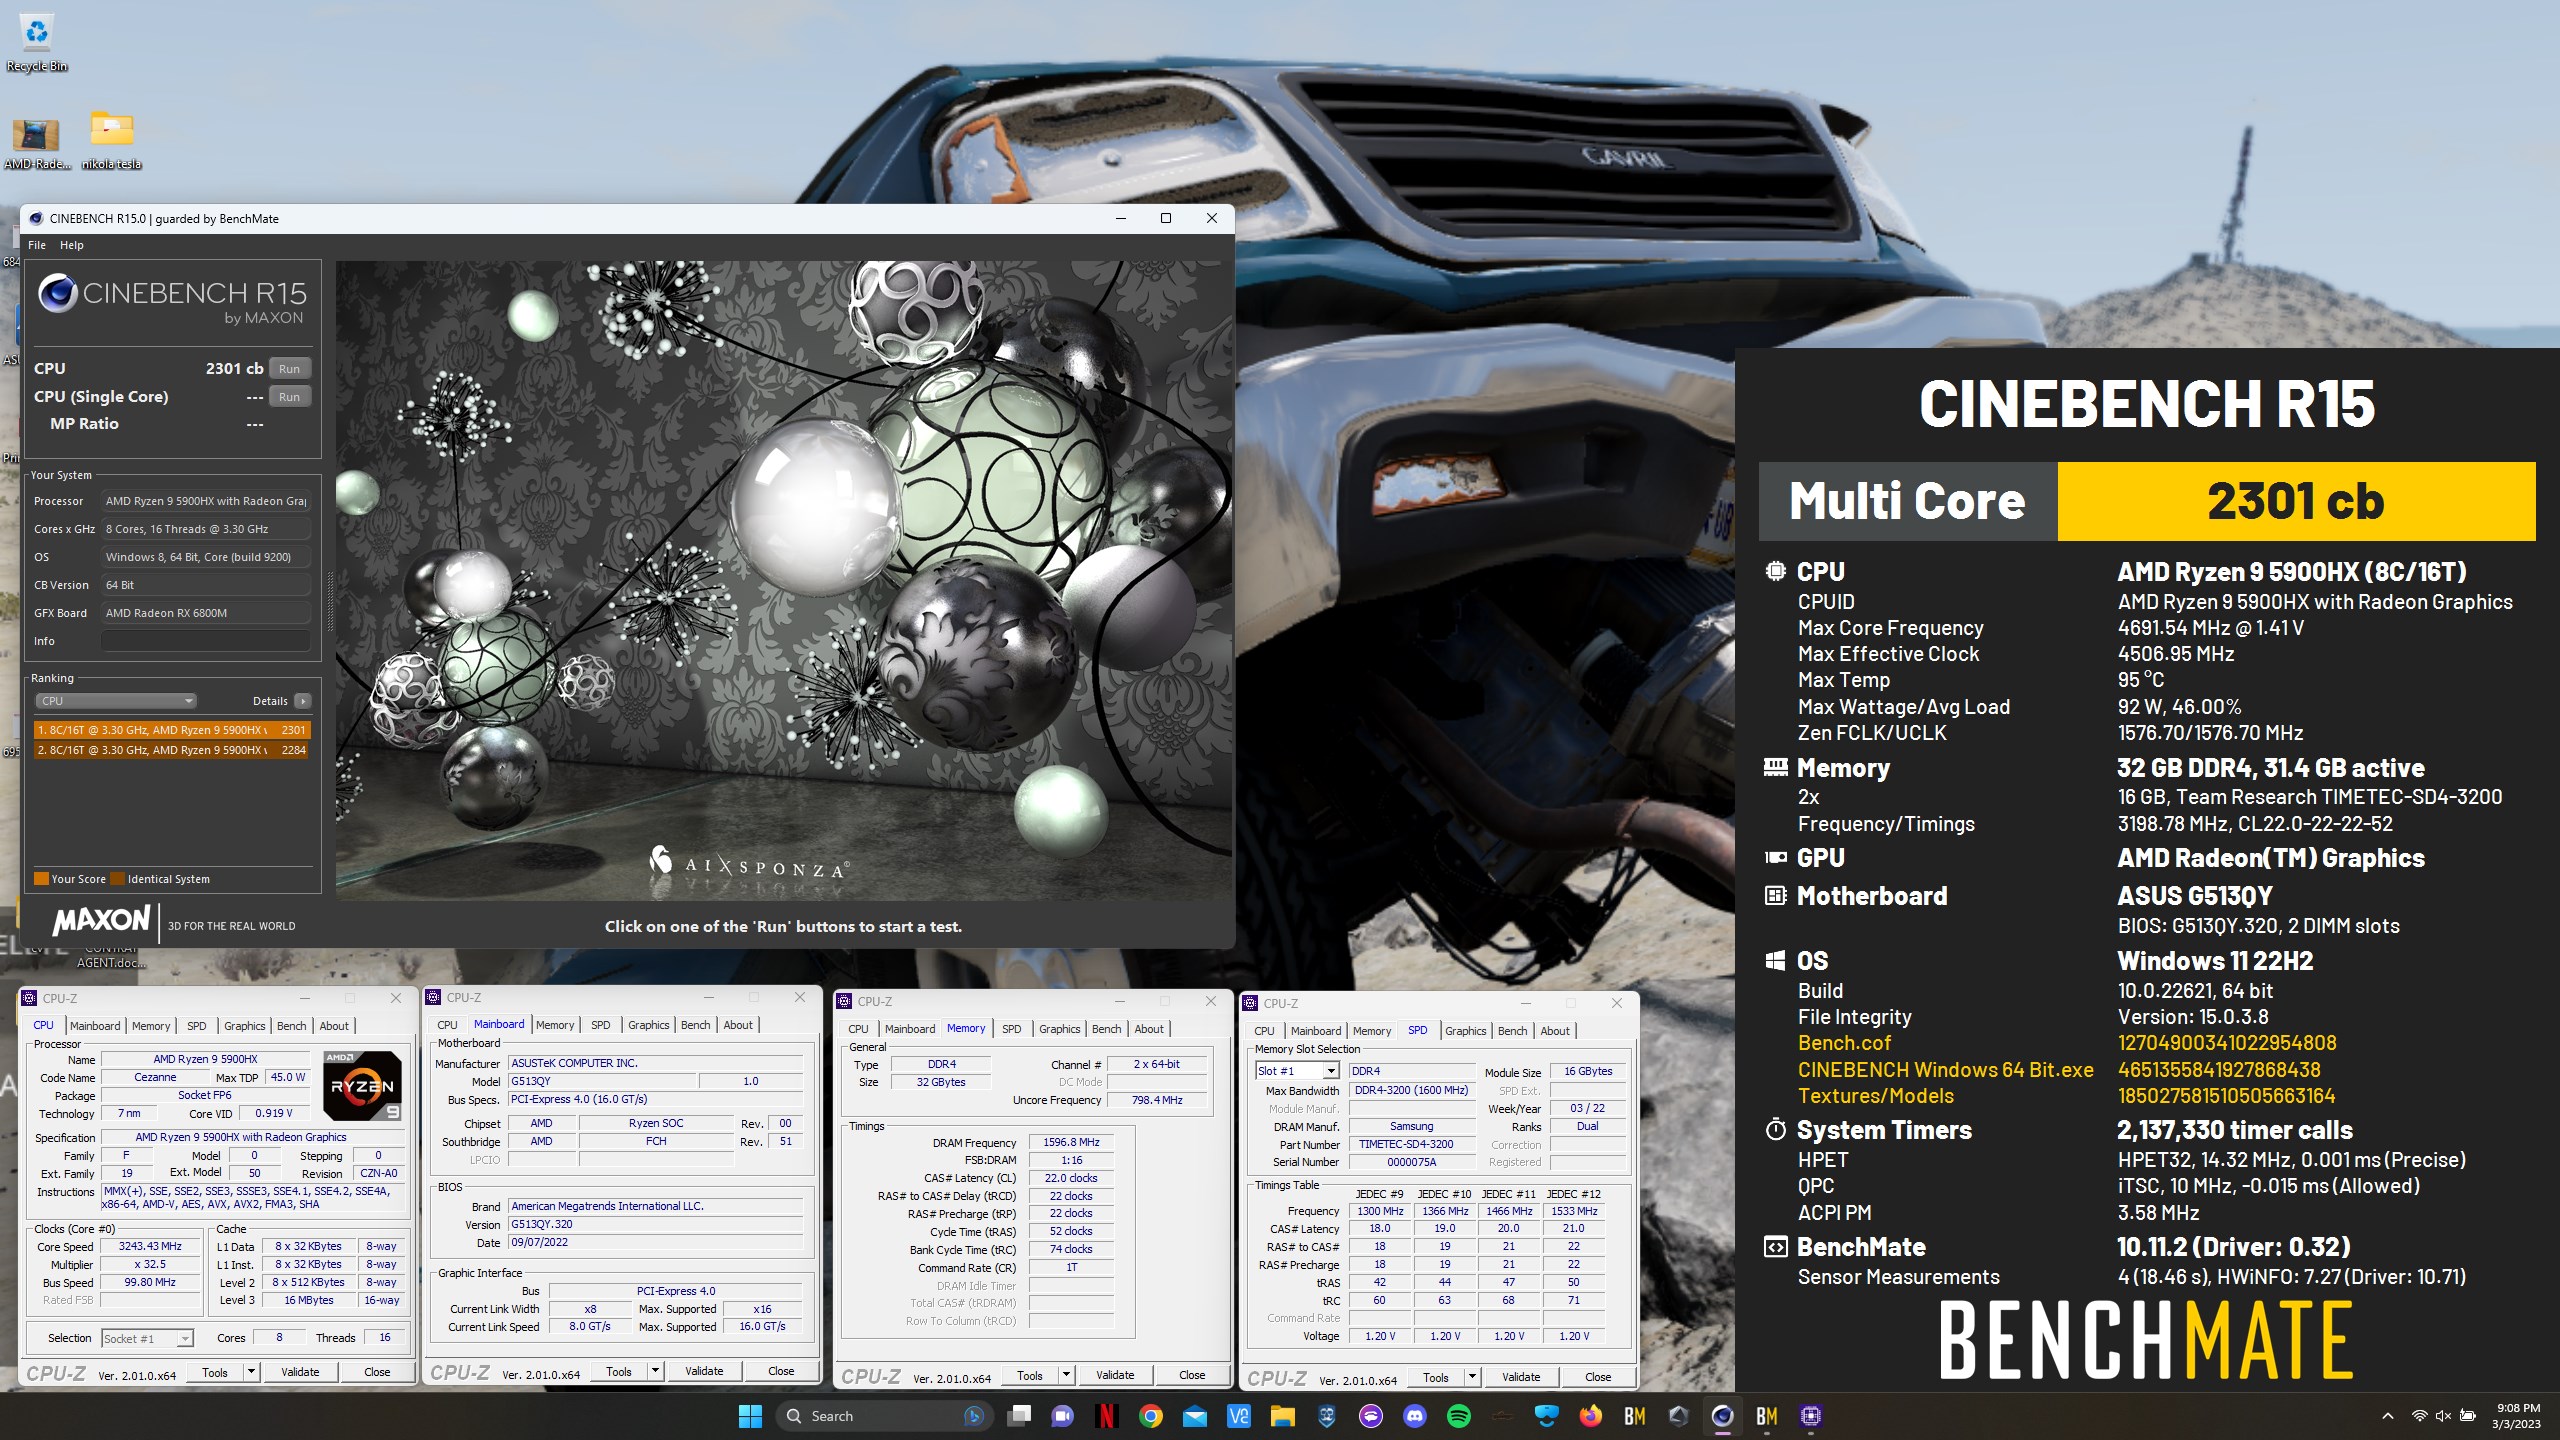The width and height of the screenshot is (2560, 1440).
Task: Open Spotify from the taskbar
Action: pyautogui.click(x=1458, y=1416)
